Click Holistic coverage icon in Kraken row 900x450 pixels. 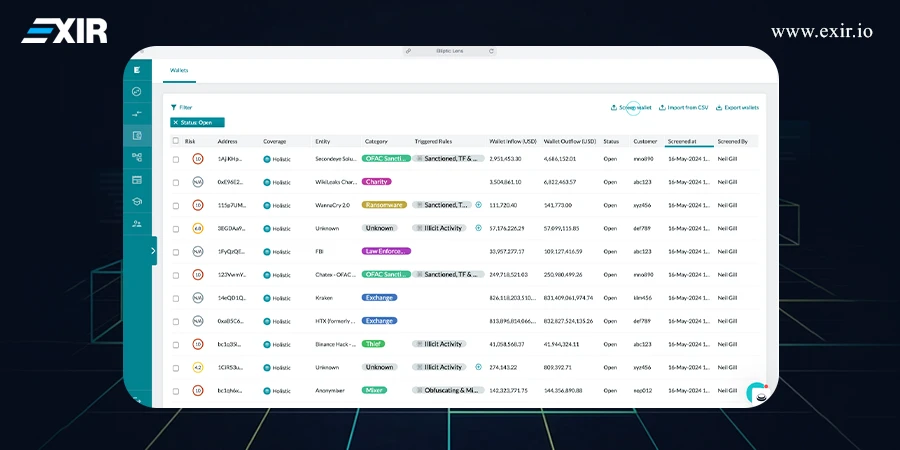tap(267, 298)
